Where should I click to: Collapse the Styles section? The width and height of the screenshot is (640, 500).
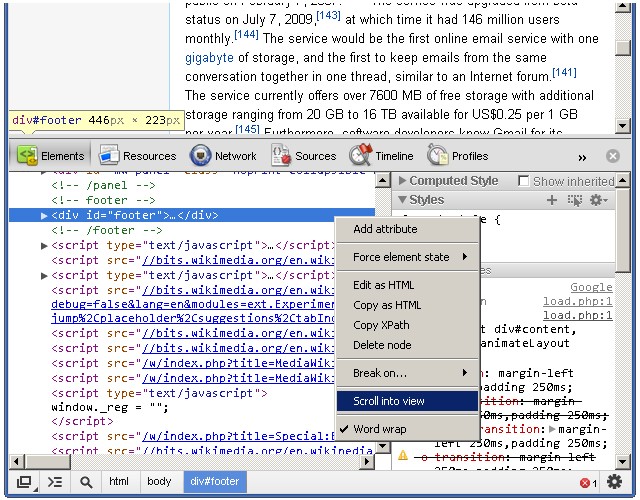pos(403,200)
